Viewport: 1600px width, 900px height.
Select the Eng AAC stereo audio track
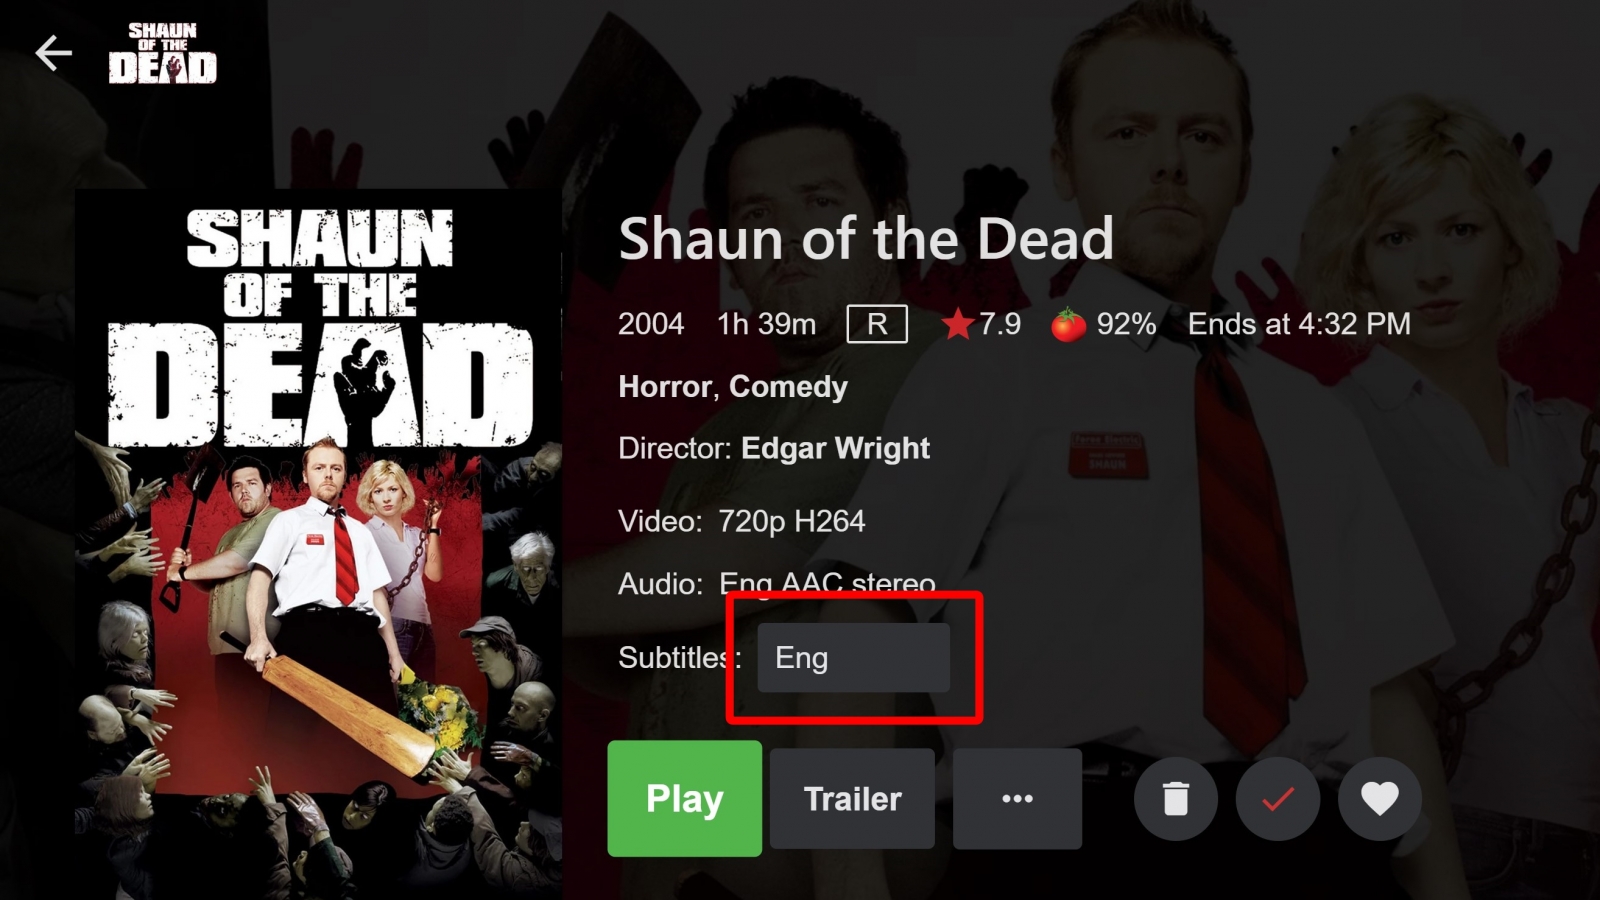point(827,583)
